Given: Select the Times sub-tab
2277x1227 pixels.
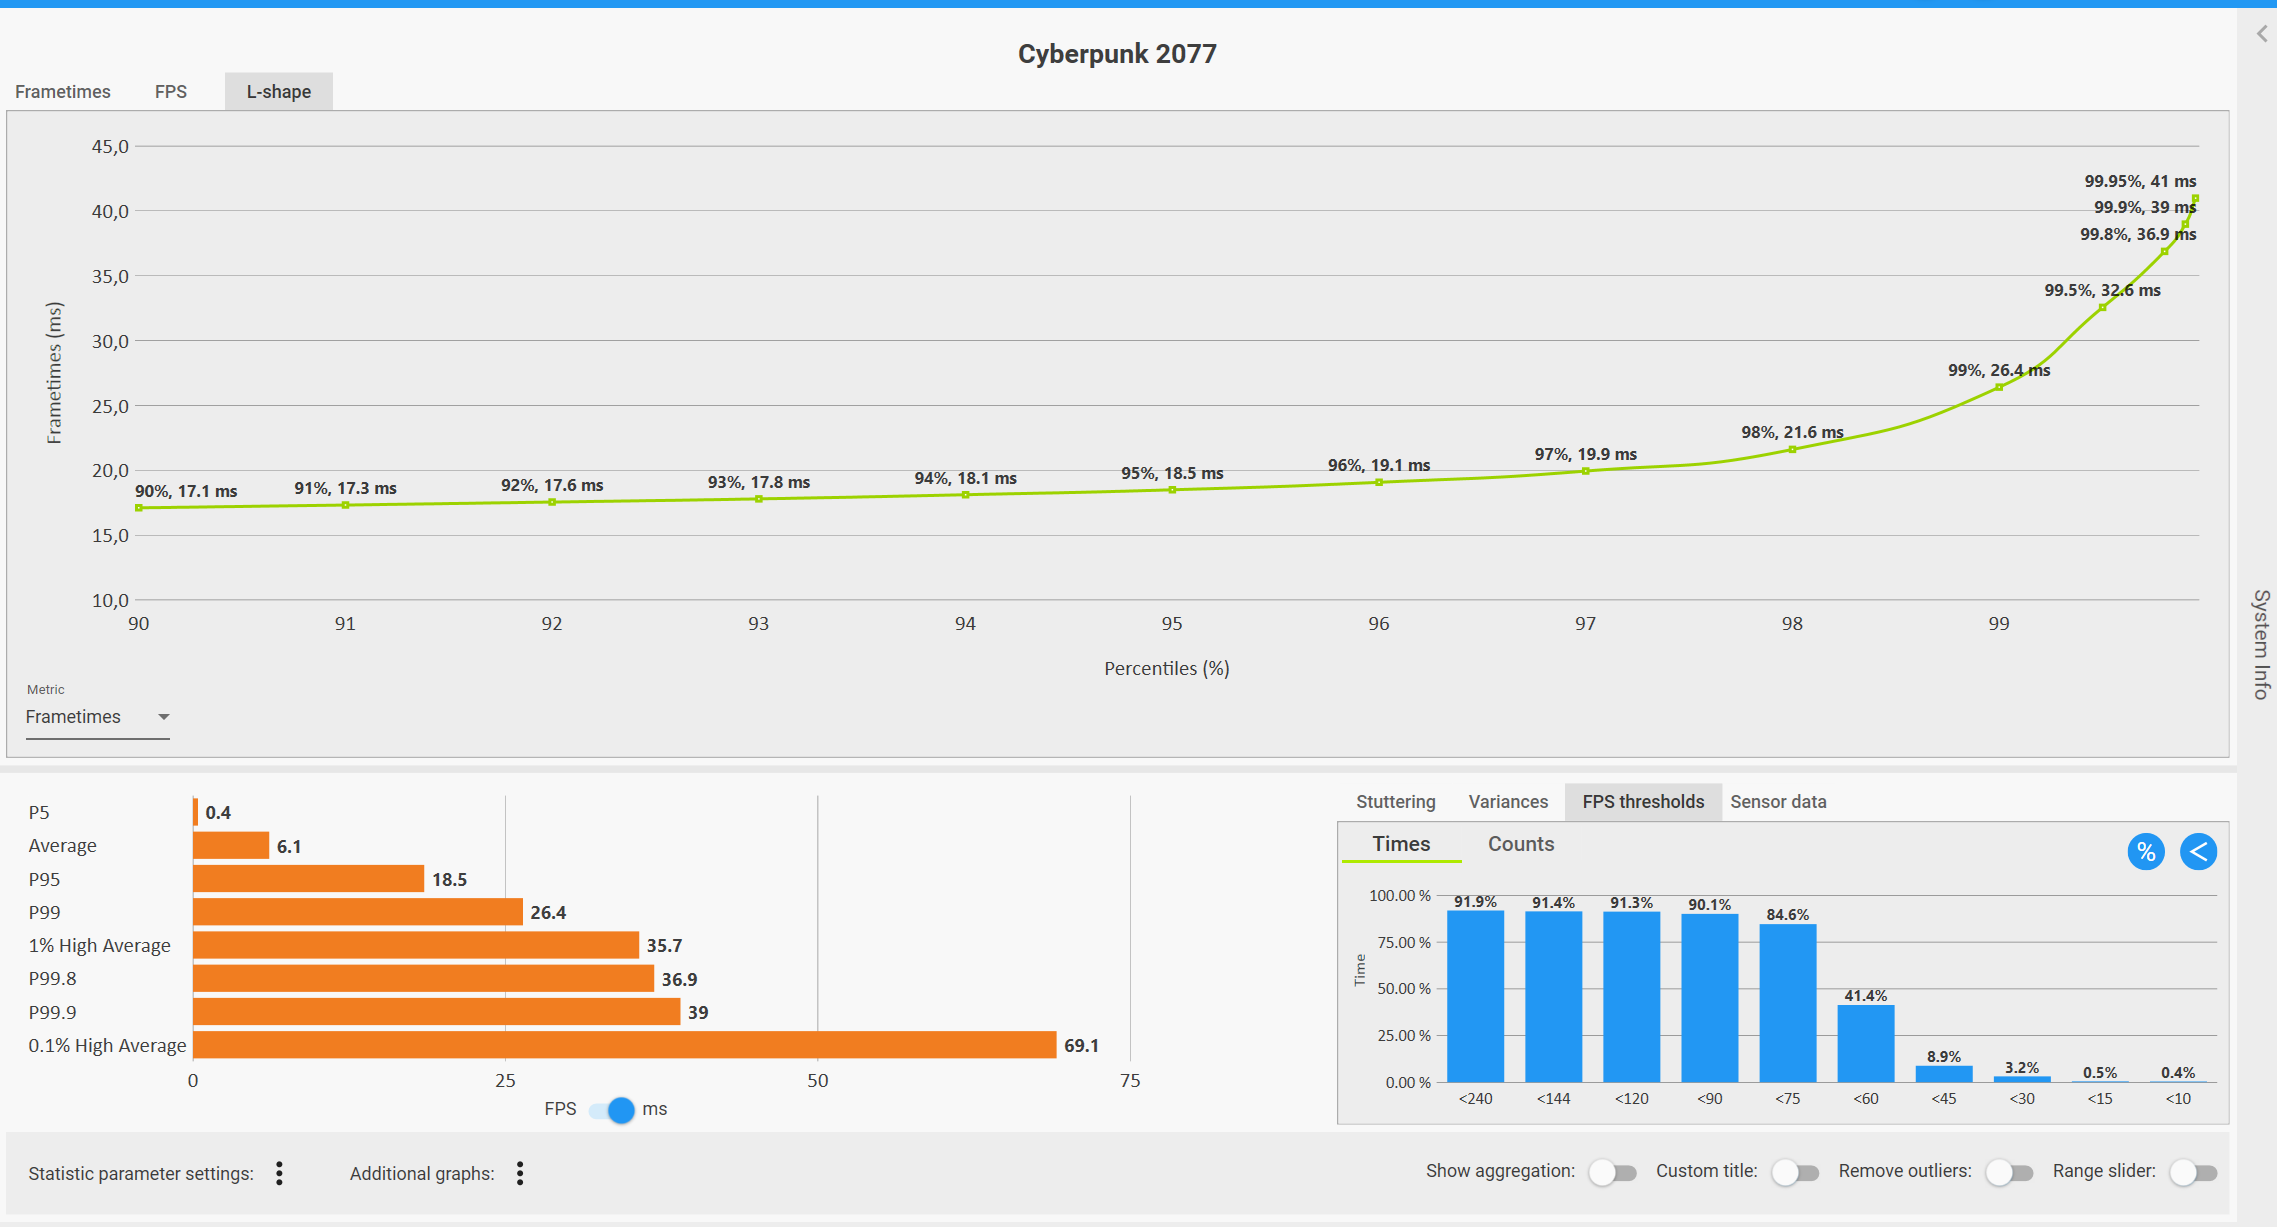Looking at the screenshot, I should [x=1401, y=844].
